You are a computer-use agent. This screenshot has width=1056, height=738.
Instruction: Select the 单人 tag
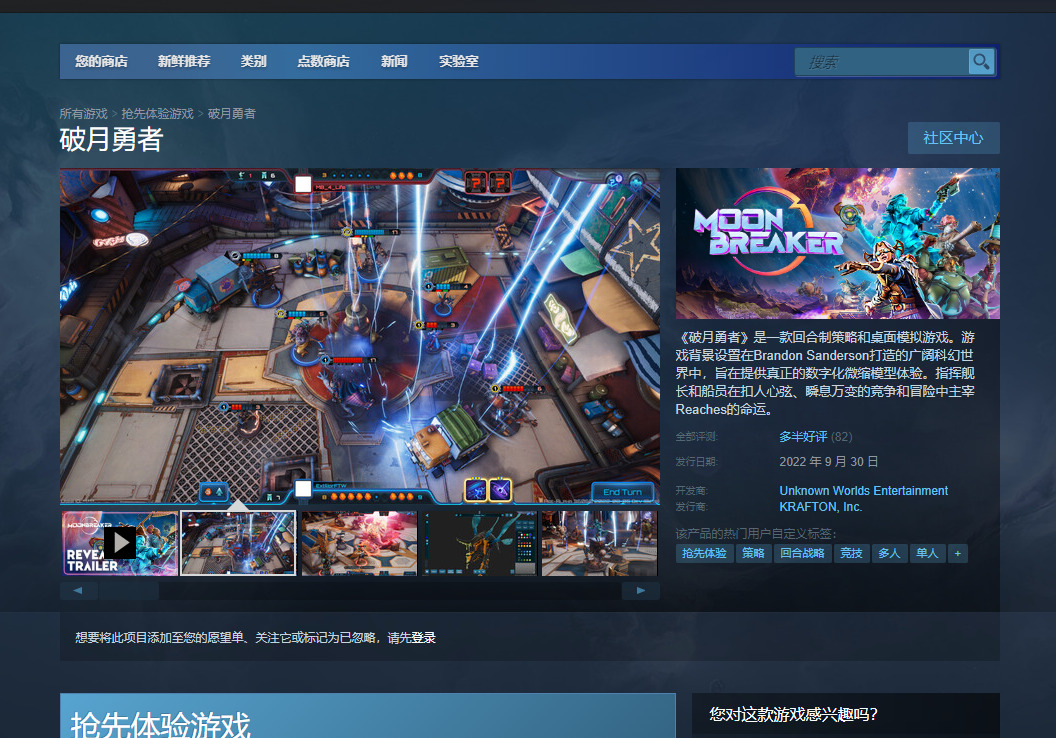coord(927,554)
